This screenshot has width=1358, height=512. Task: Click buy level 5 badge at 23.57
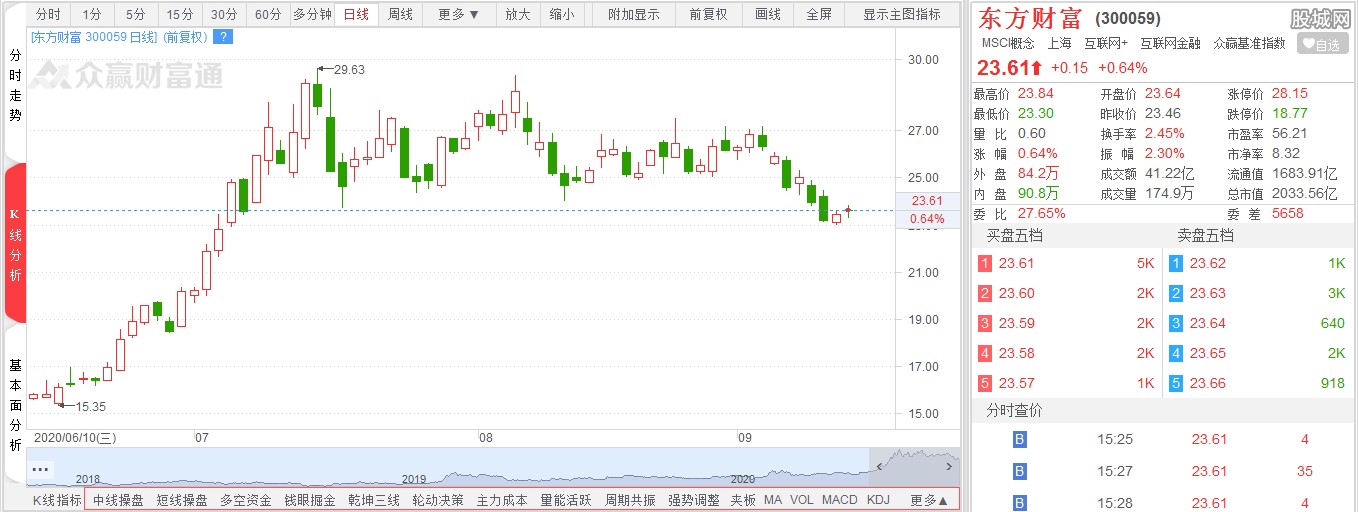[985, 384]
